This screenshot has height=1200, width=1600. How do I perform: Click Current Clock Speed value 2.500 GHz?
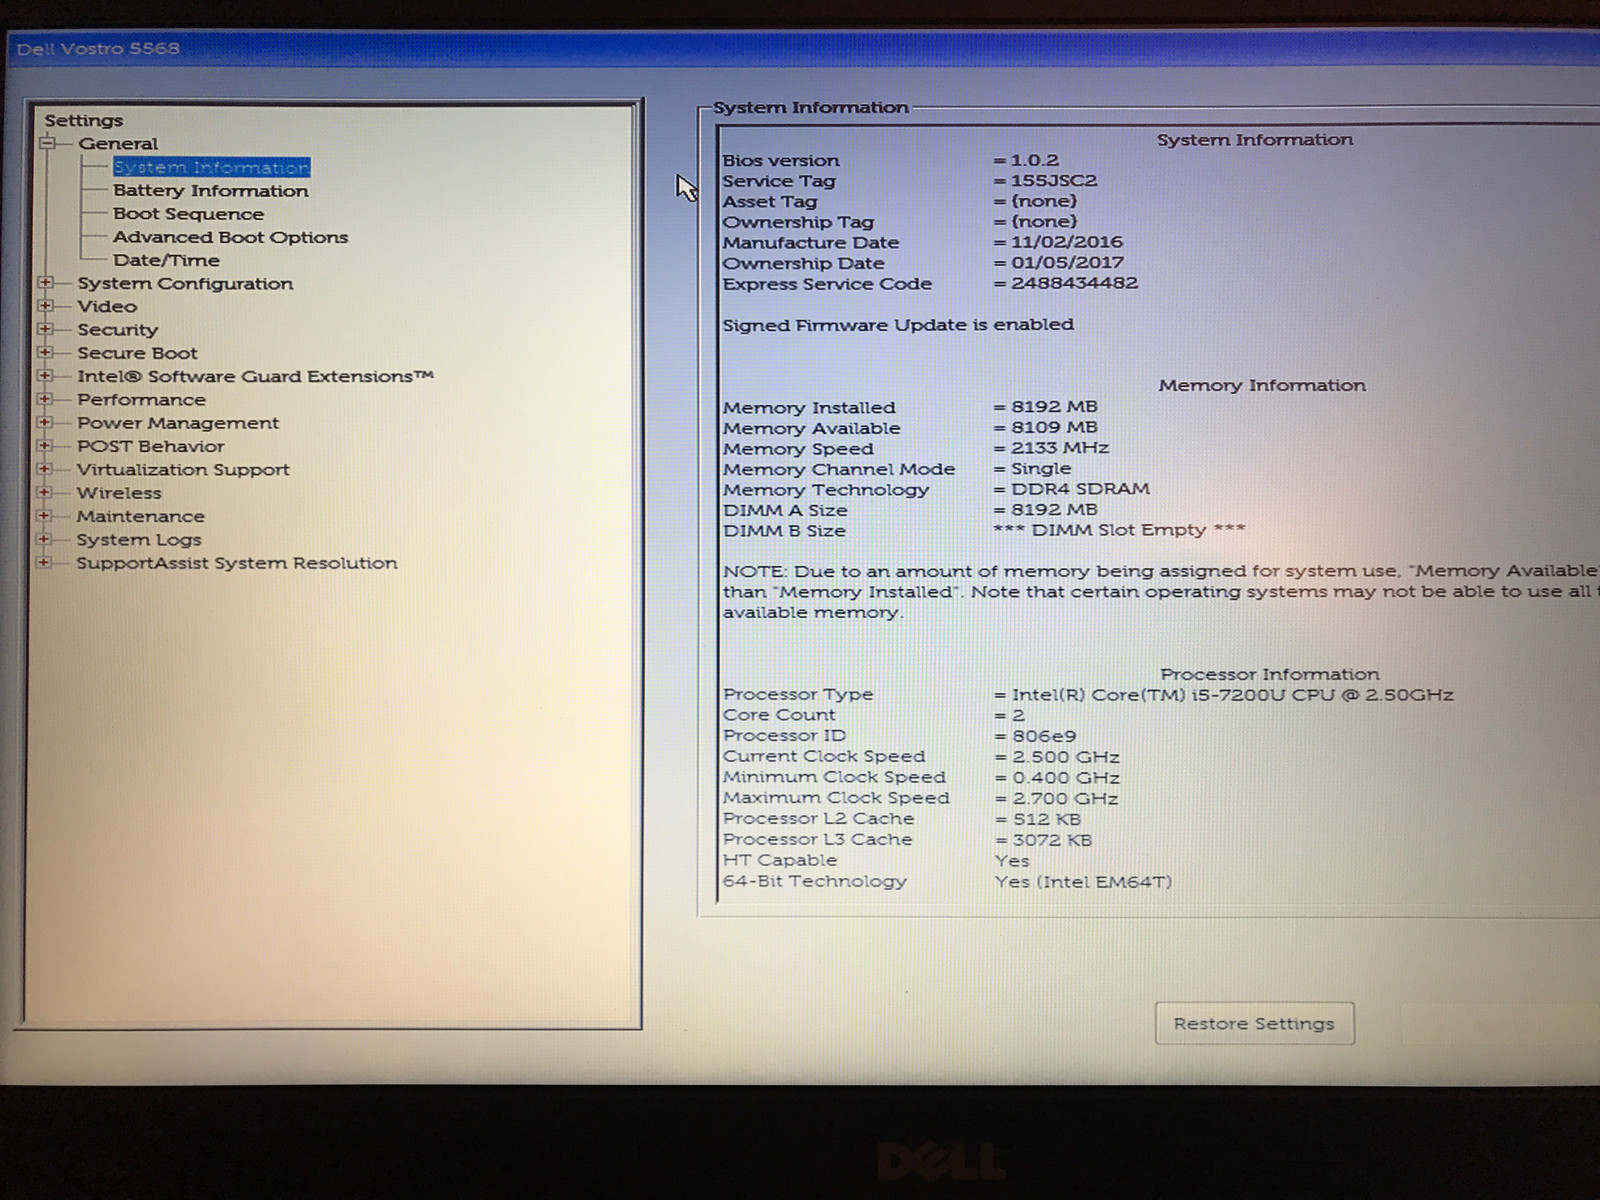pos(1066,757)
